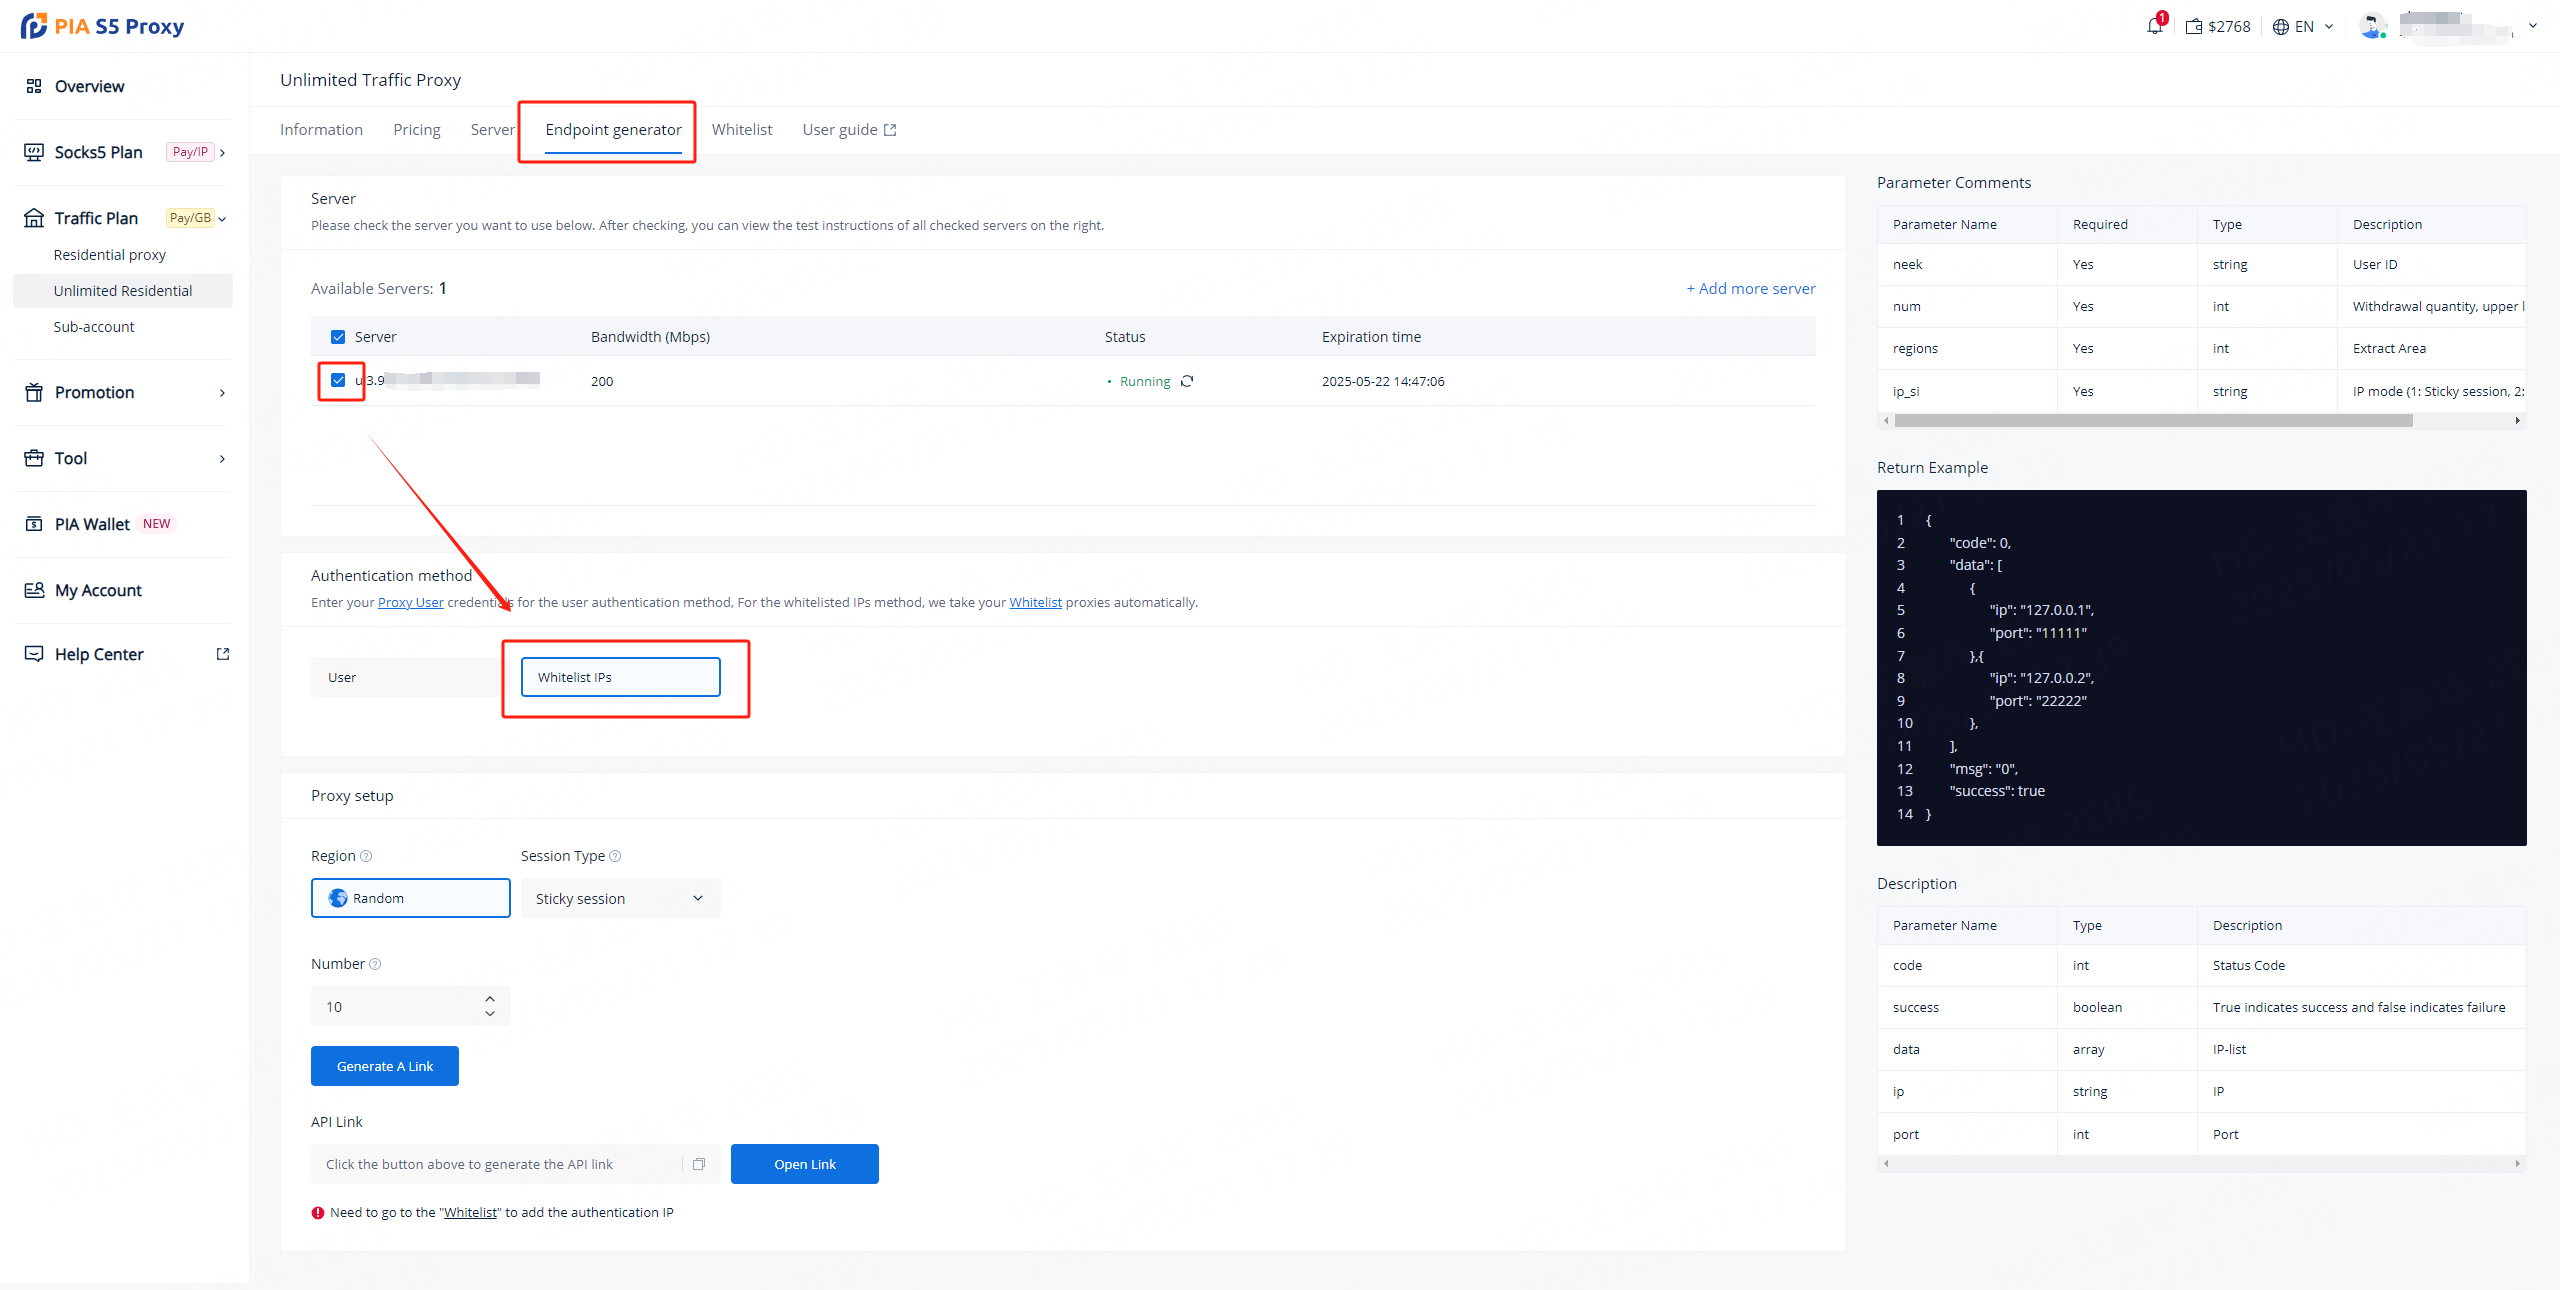Click the Add more server link
The height and width of the screenshot is (1290, 2560).
pos(1750,288)
